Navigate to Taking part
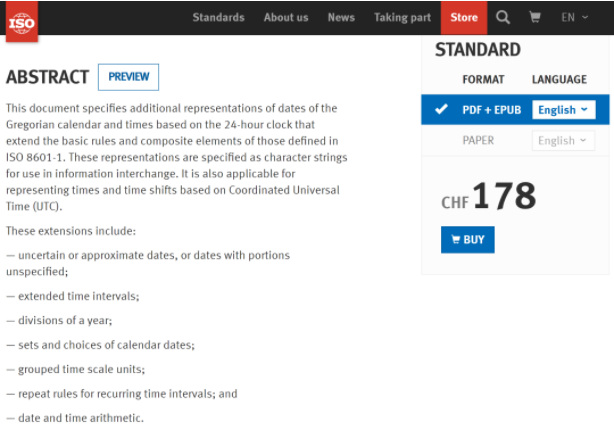Screen dimensions: 614x433 click(402, 17)
